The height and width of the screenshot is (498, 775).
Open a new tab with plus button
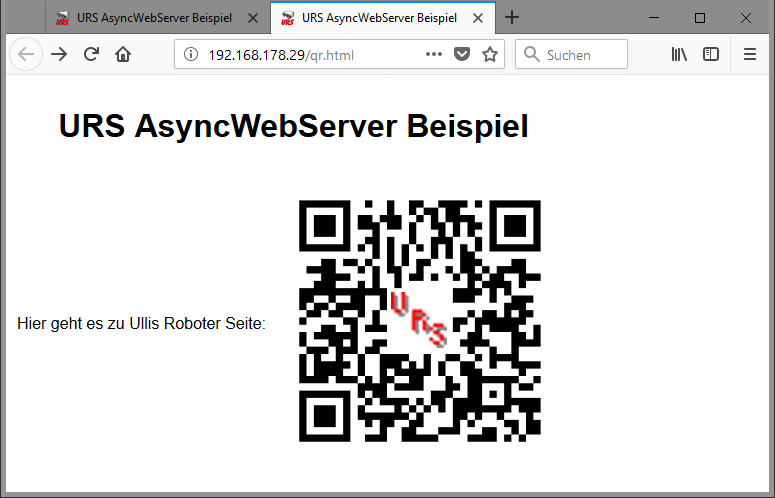512,18
